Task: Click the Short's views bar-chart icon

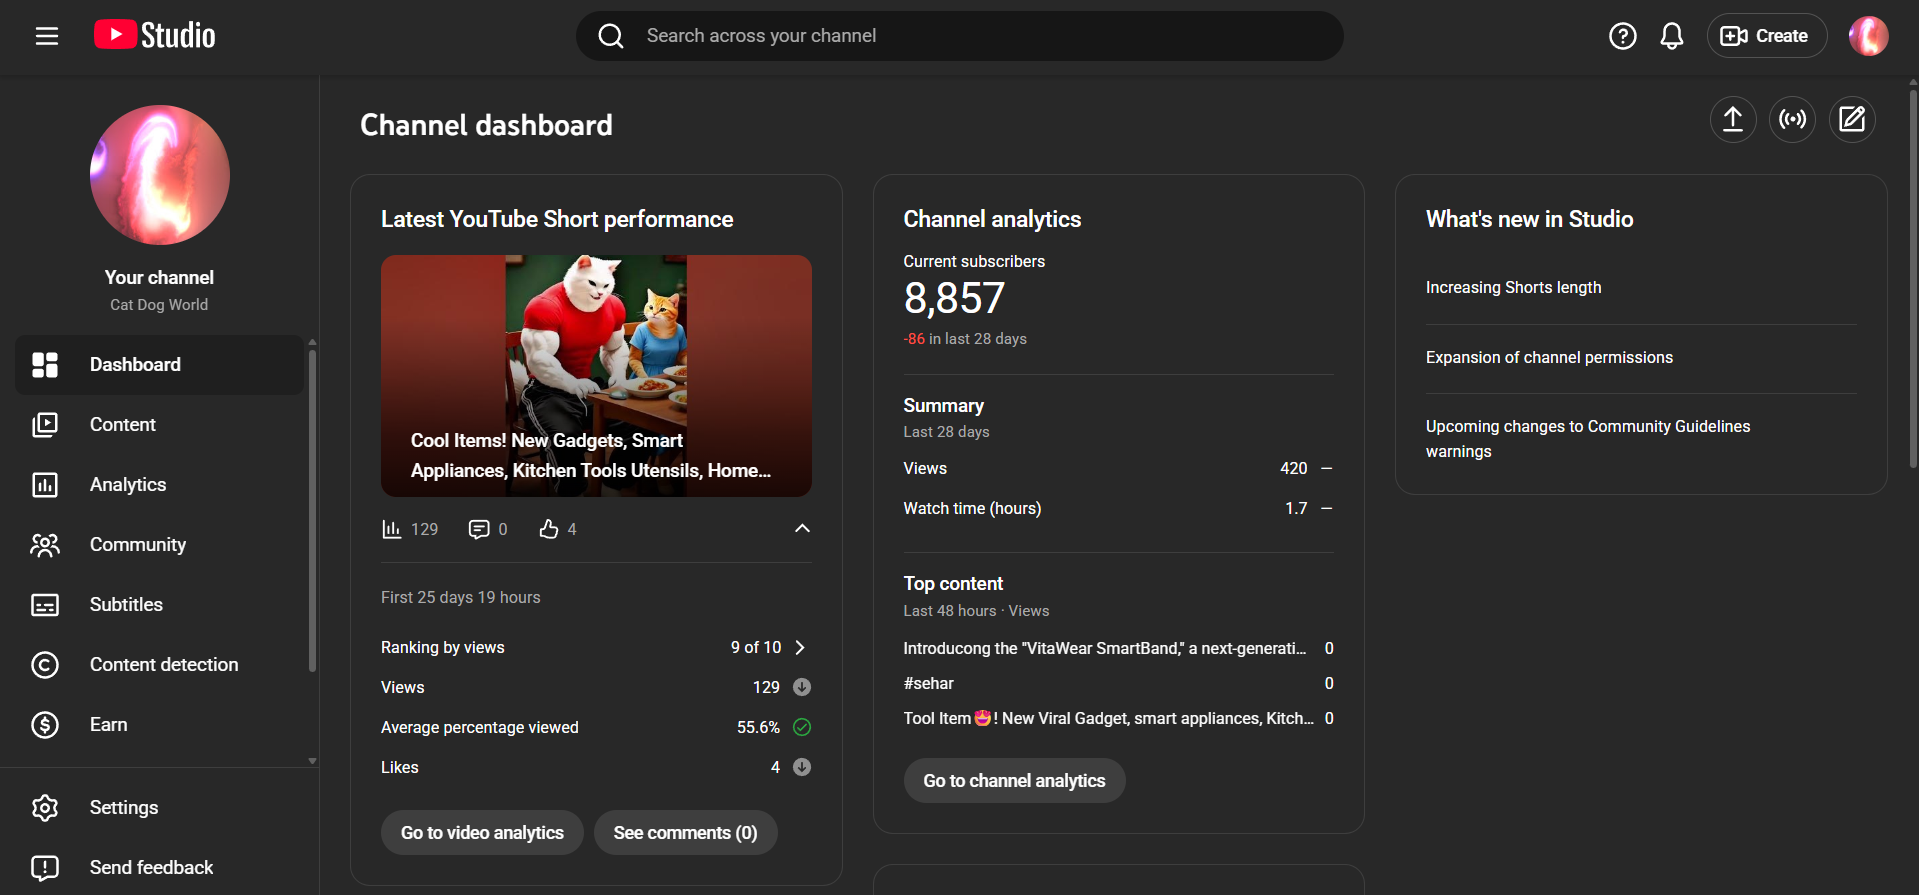Action: (x=392, y=529)
